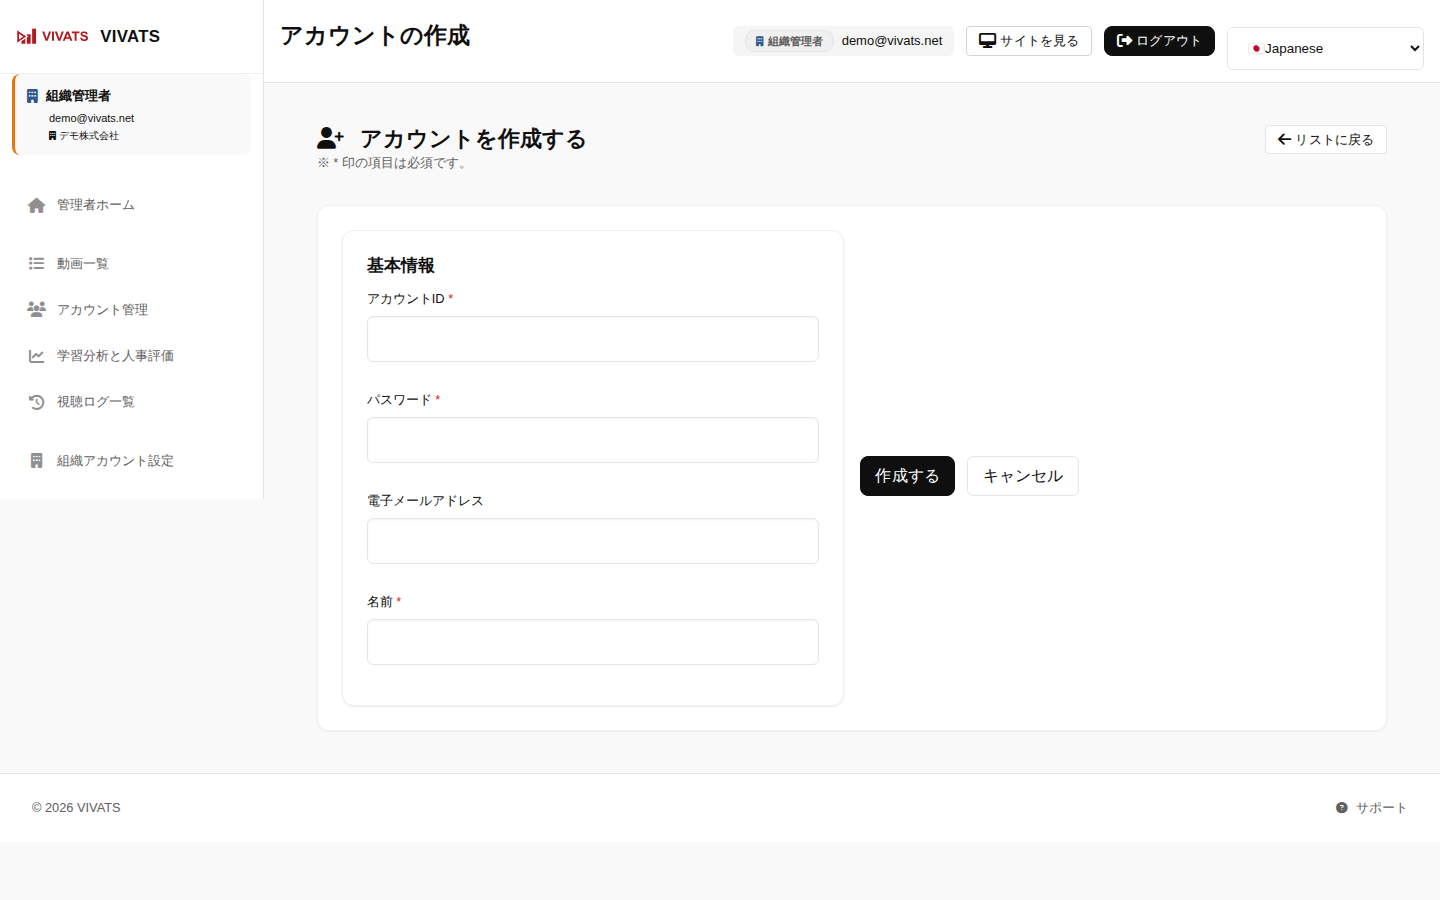Click the VIVATS logo icon
This screenshot has height=900, width=1440.
52,36
